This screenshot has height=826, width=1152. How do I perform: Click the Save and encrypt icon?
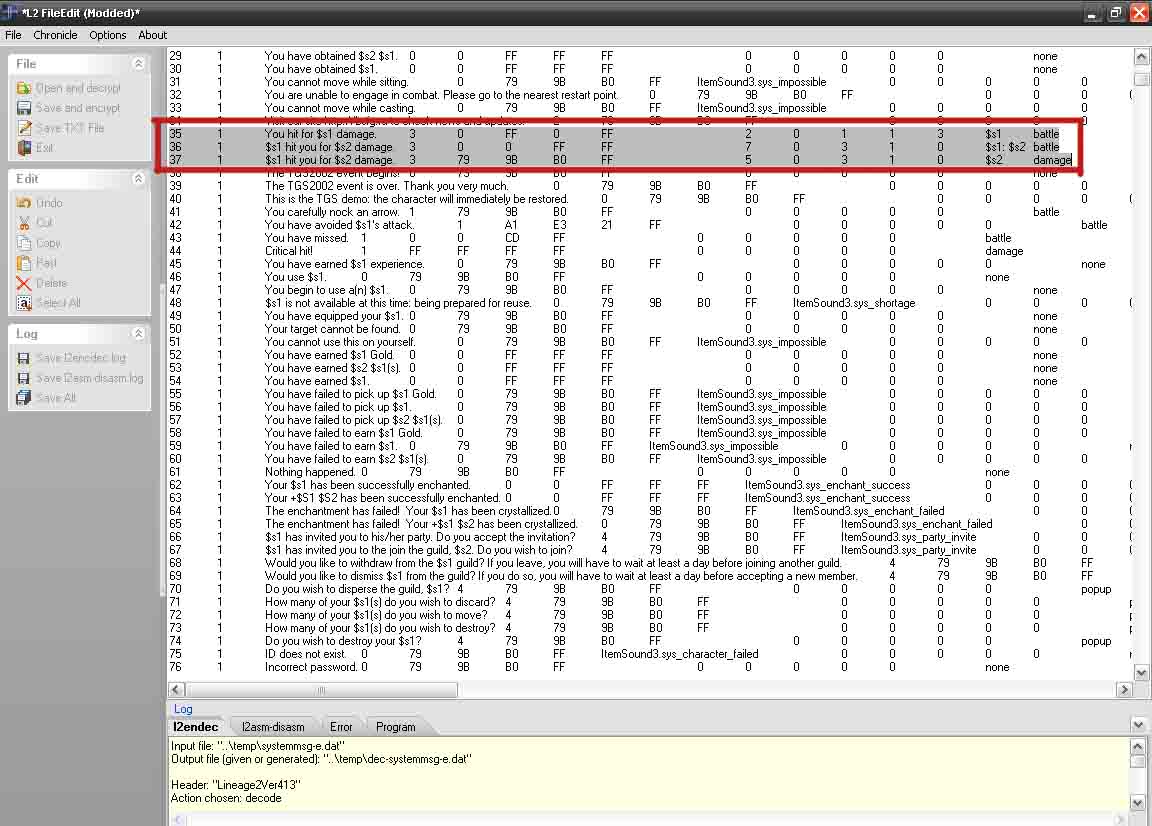[x=24, y=108]
